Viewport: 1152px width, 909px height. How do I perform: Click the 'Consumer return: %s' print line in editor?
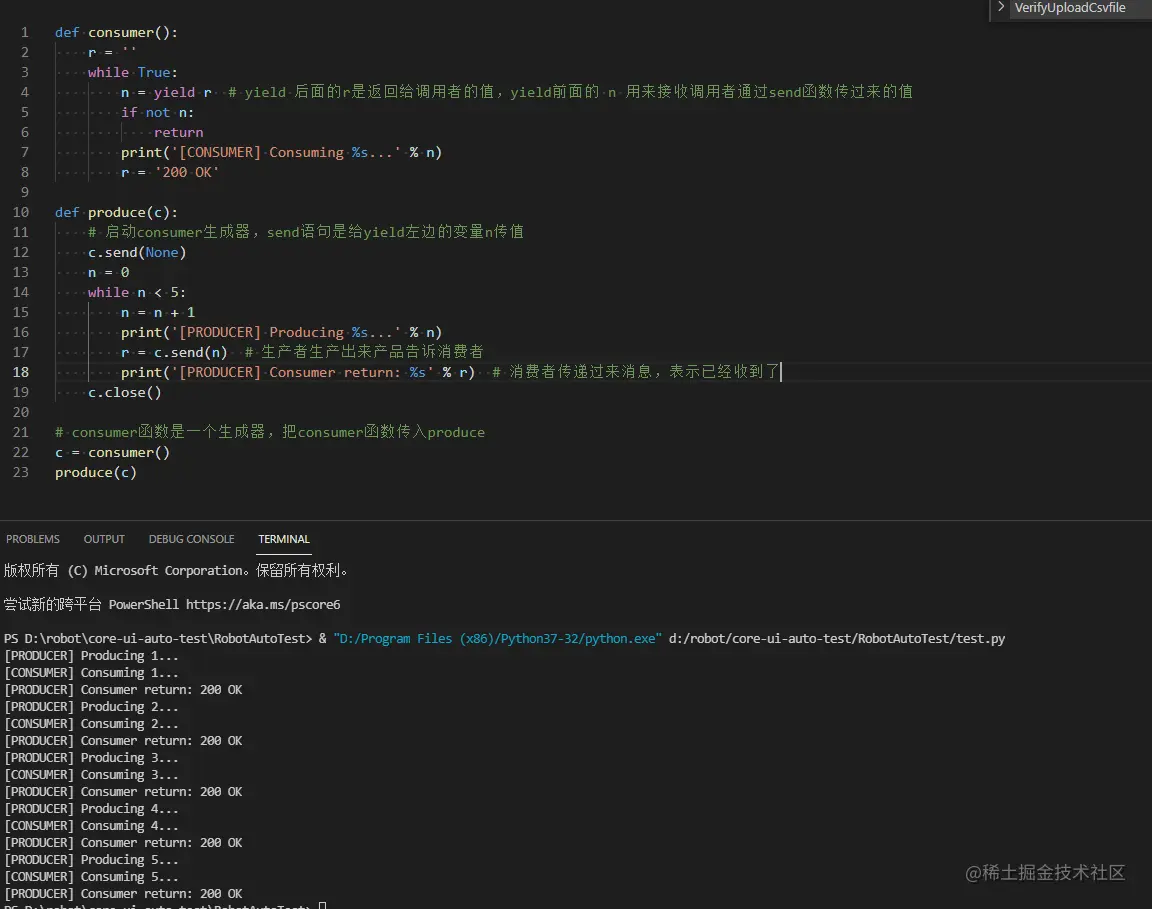[298, 373]
